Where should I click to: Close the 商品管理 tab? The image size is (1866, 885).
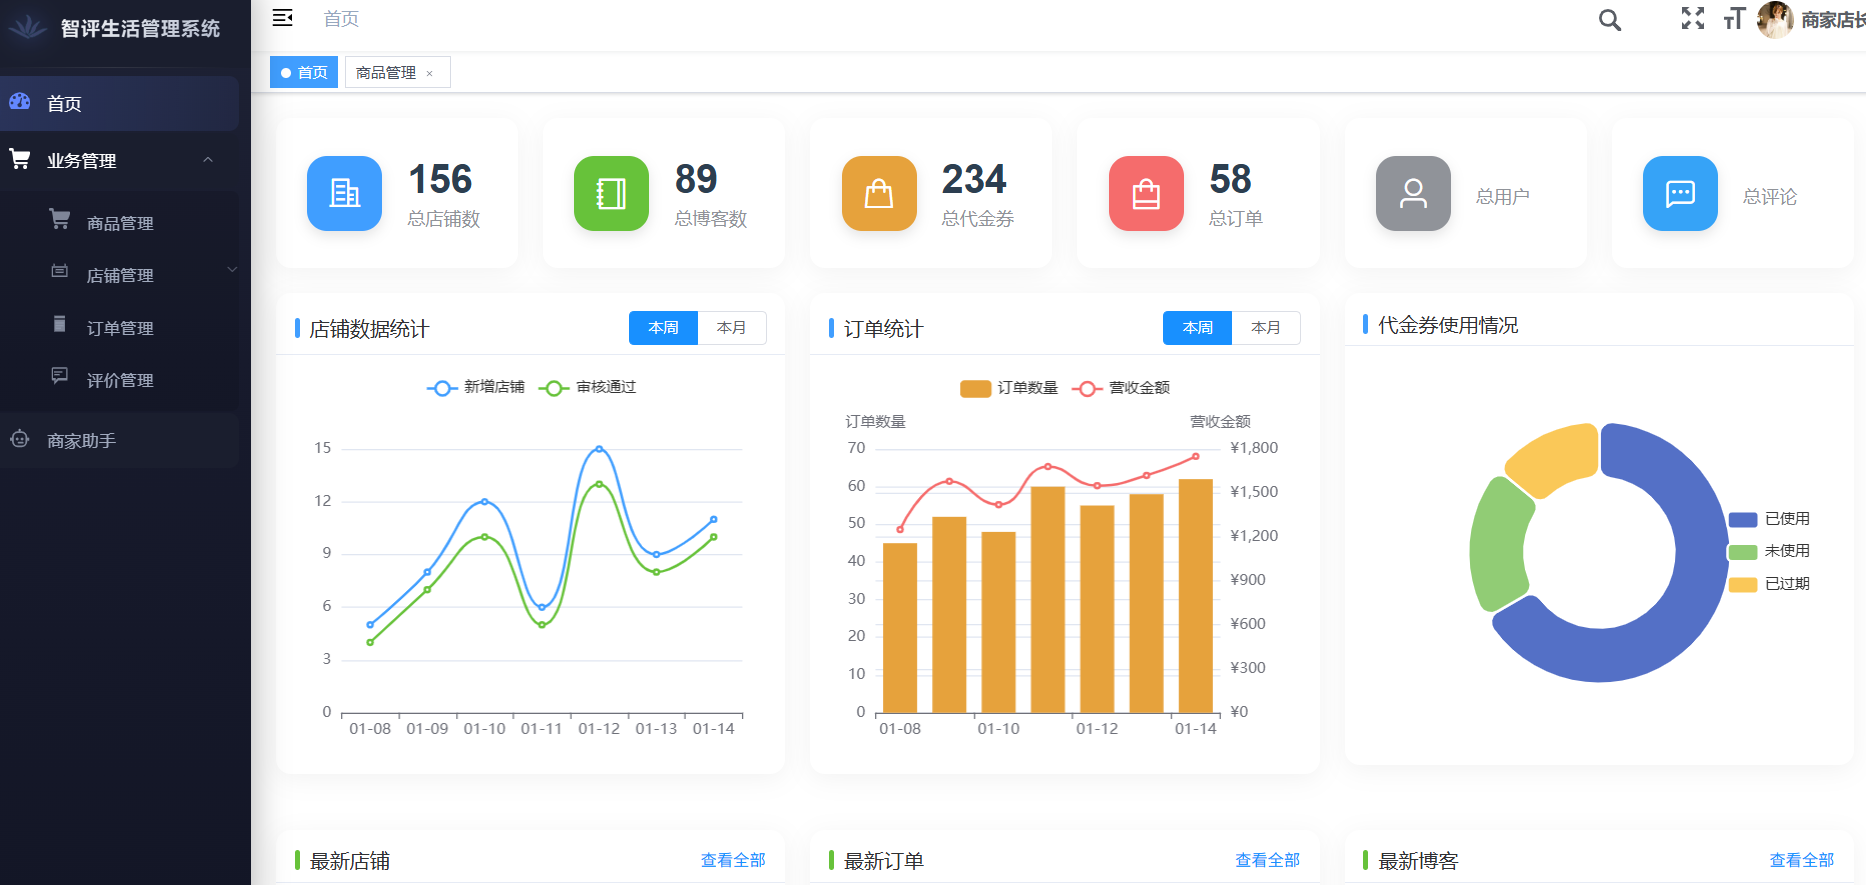430,73
